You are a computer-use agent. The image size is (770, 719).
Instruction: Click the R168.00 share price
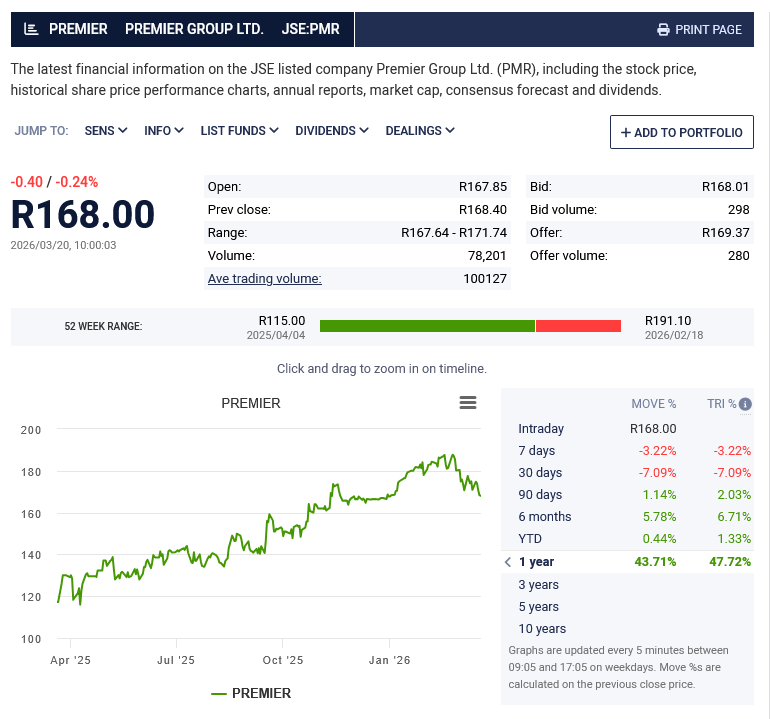click(x=82, y=214)
